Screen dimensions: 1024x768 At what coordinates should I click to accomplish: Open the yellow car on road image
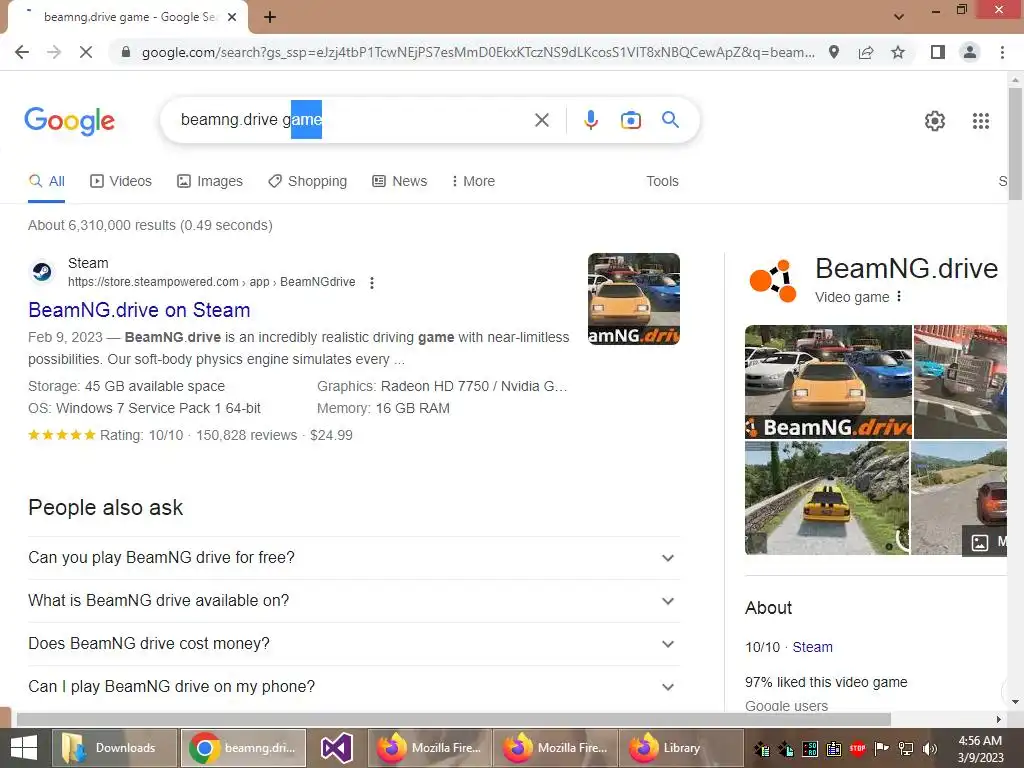tap(827, 498)
